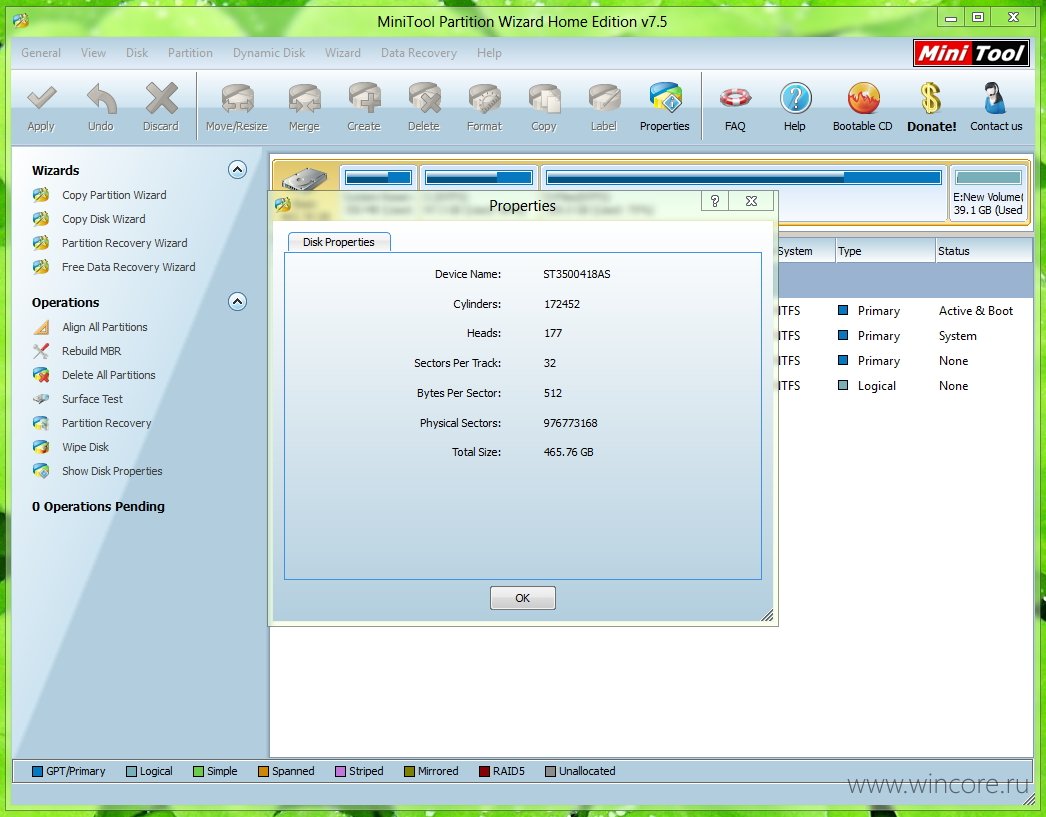
Task: Select the Active & Boot partition row
Action: 905,311
